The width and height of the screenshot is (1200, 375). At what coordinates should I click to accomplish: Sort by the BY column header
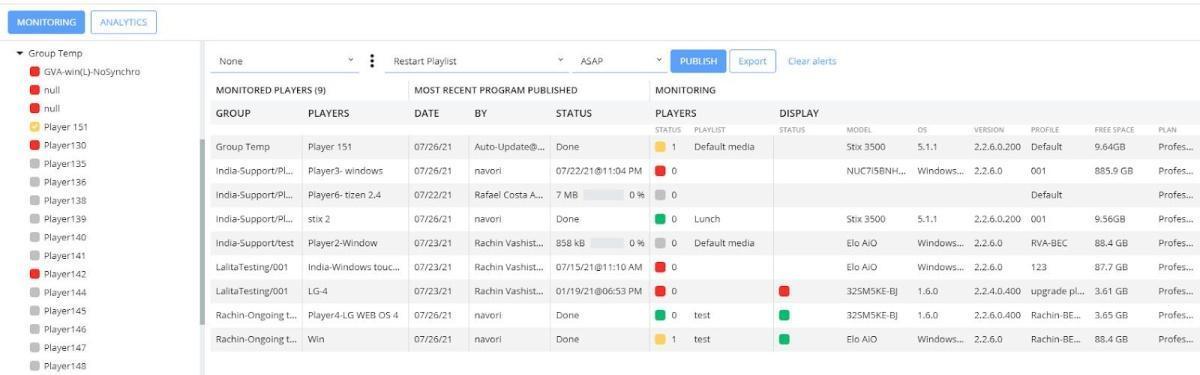click(480, 113)
